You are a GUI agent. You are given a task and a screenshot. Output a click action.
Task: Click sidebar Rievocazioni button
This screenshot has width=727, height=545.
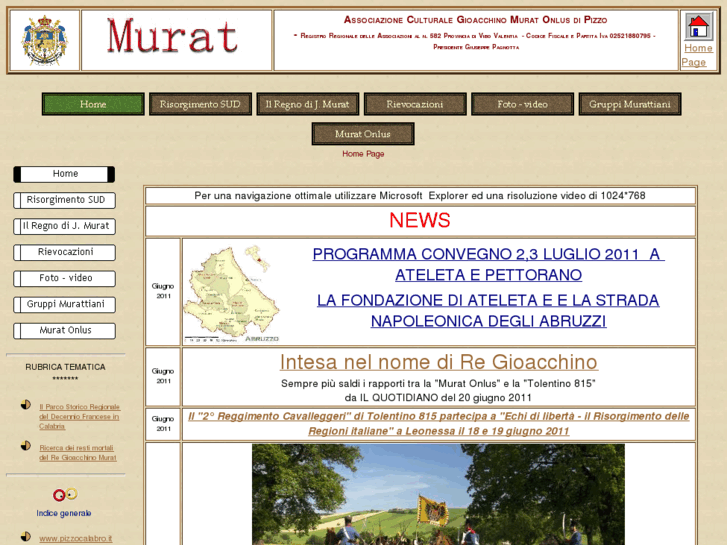pos(64,252)
